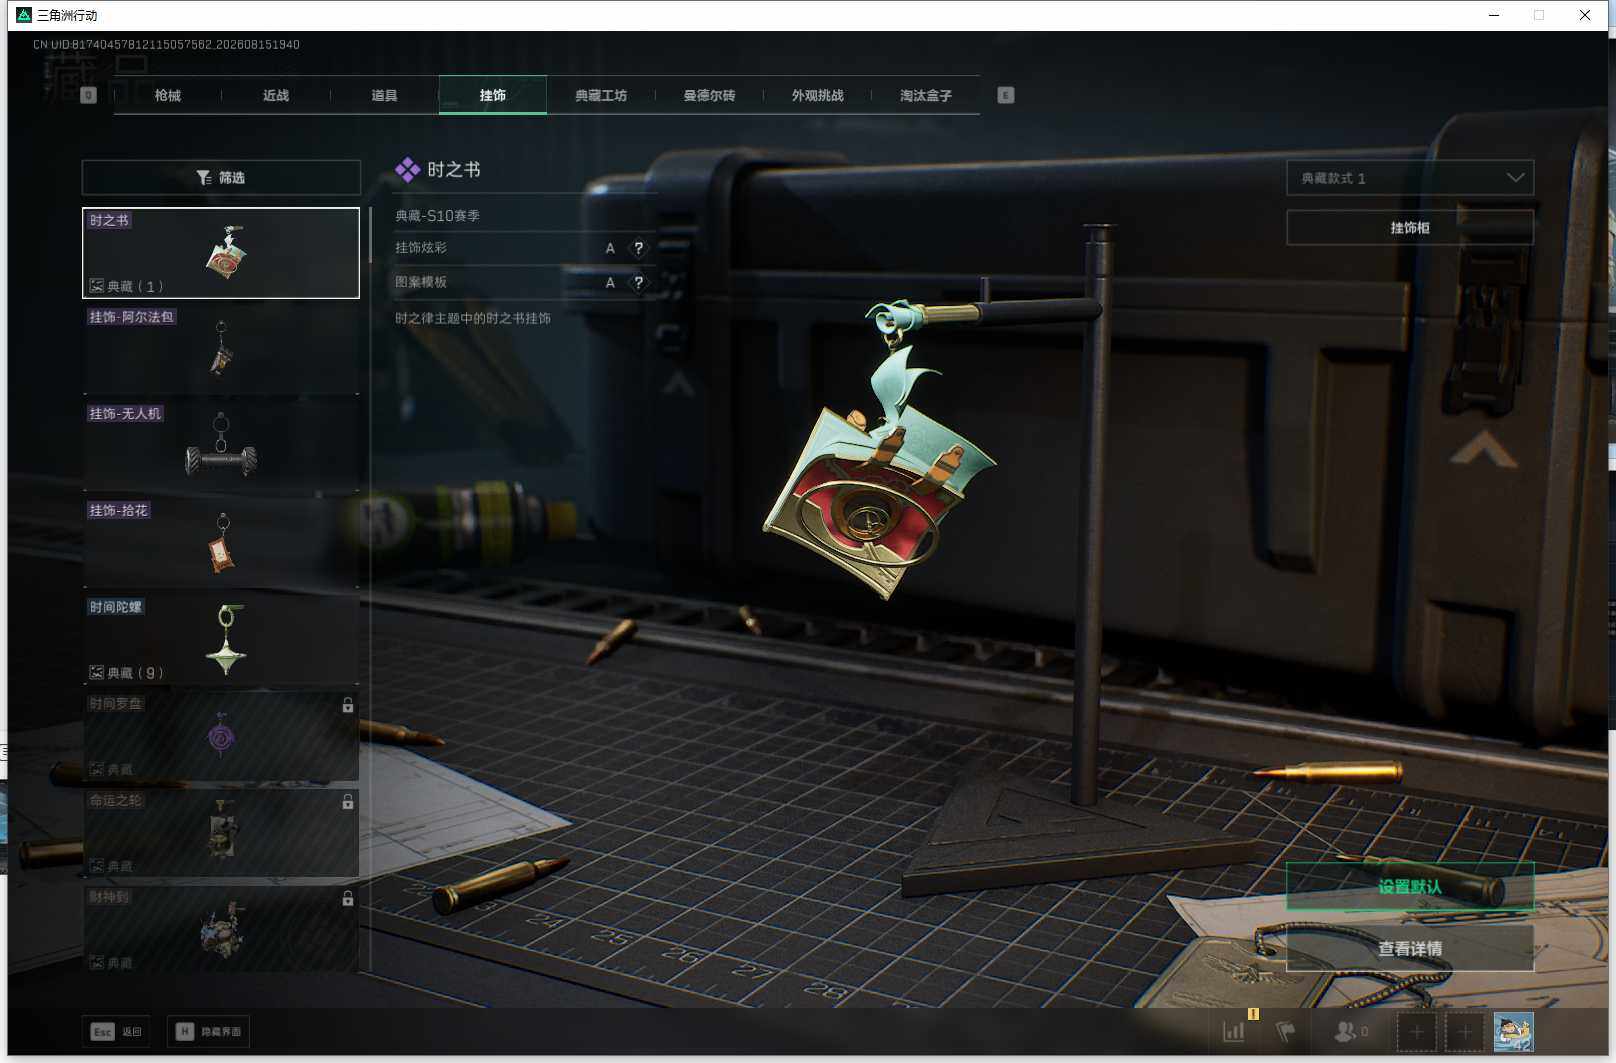Click the charm list scrollbar
This screenshot has width=1616, height=1063.
coord(371,234)
